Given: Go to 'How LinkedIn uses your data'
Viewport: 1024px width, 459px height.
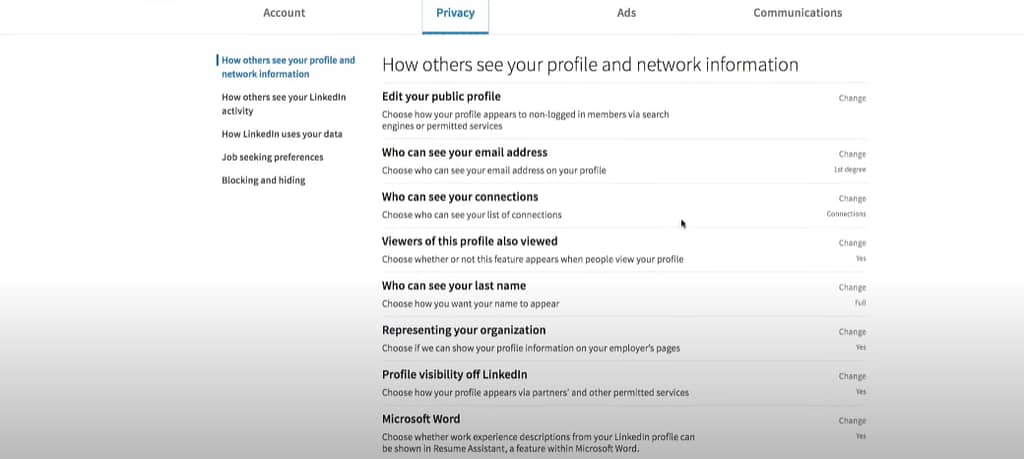Looking at the screenshot, I should point(282,134).
